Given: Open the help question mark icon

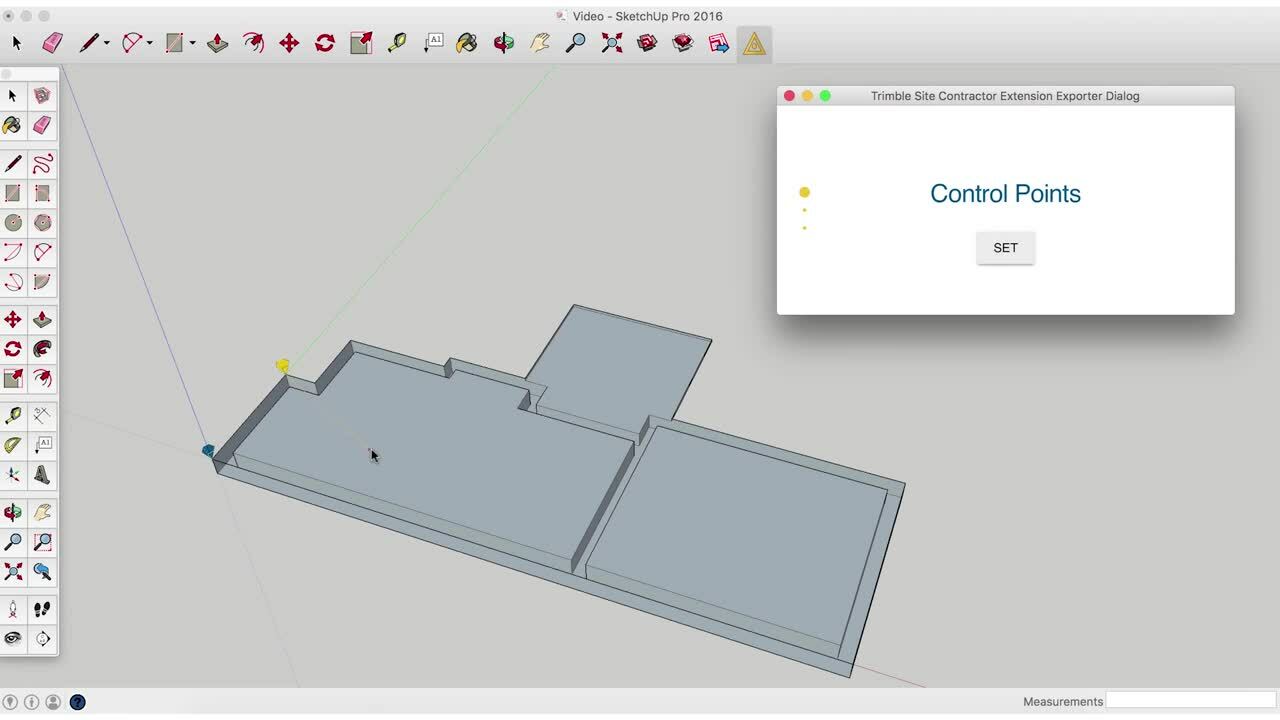Looking at the screenshot, I should [77, 702].
